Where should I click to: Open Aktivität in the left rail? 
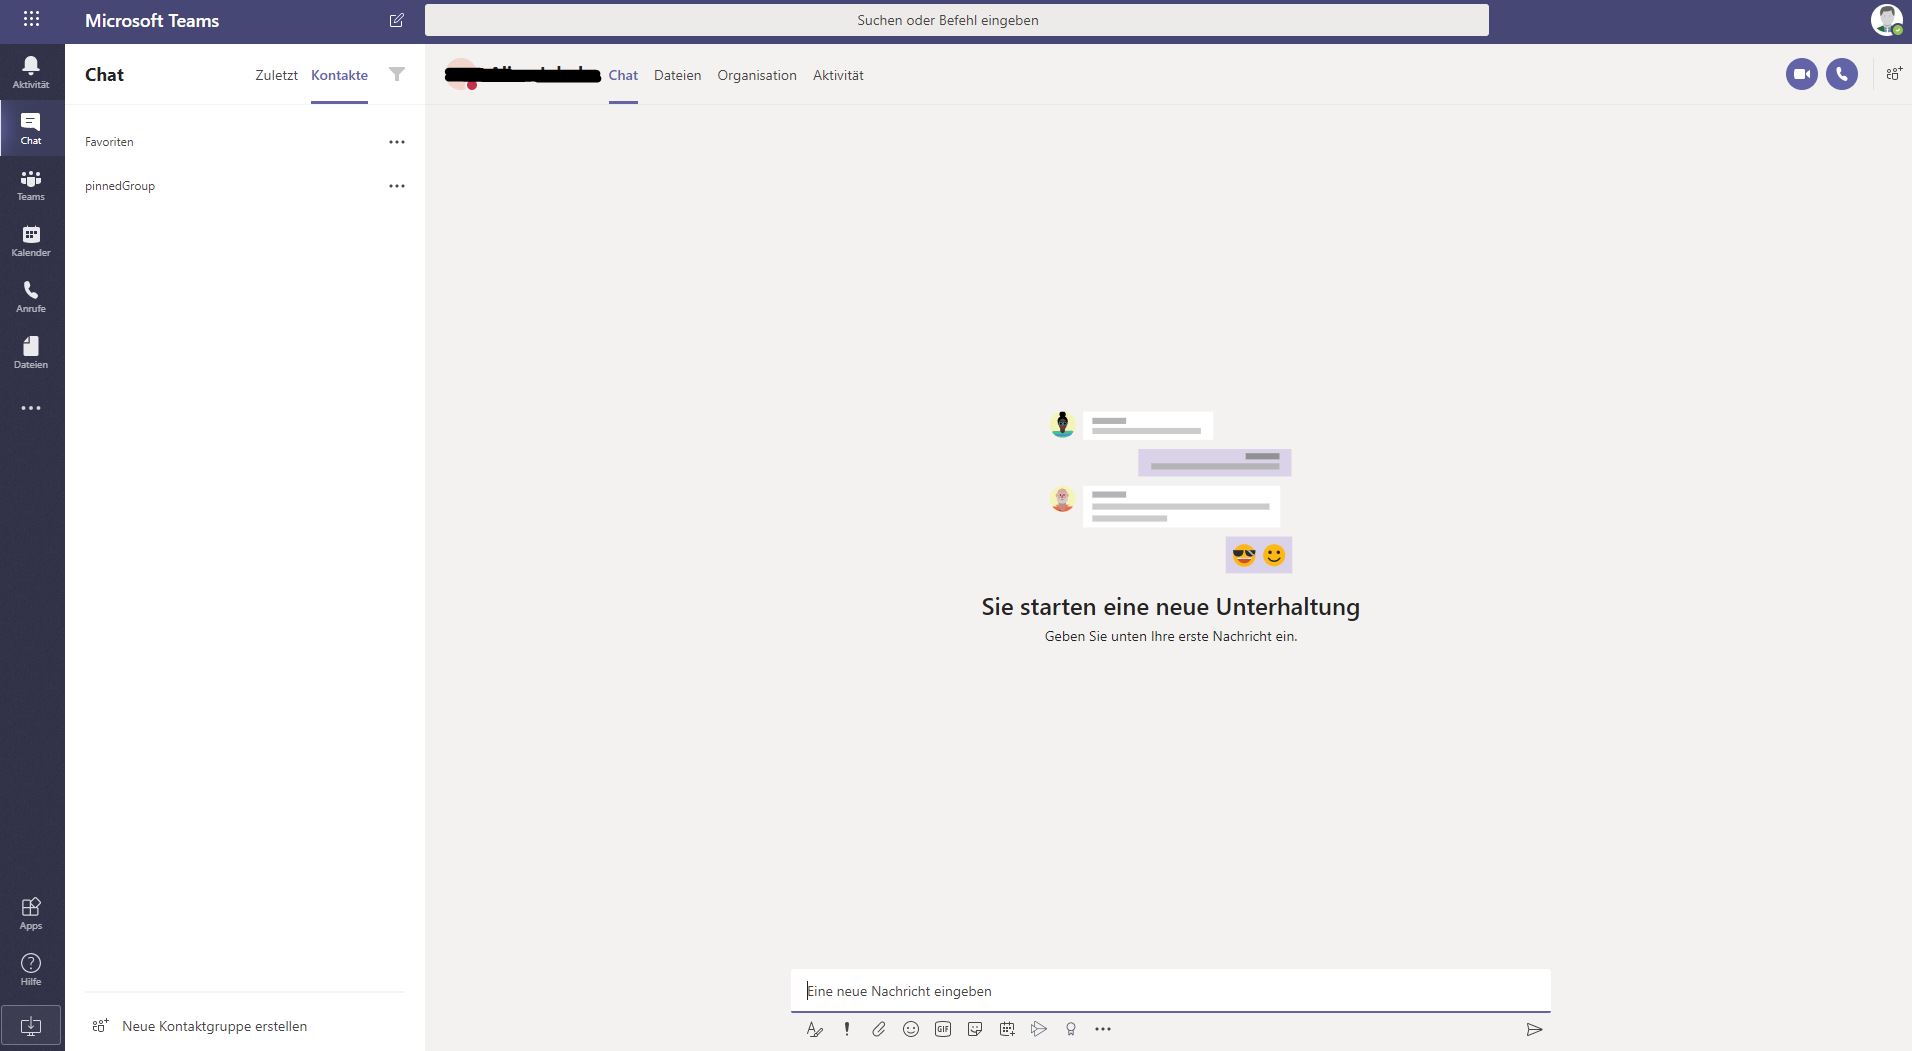[31, 72]
